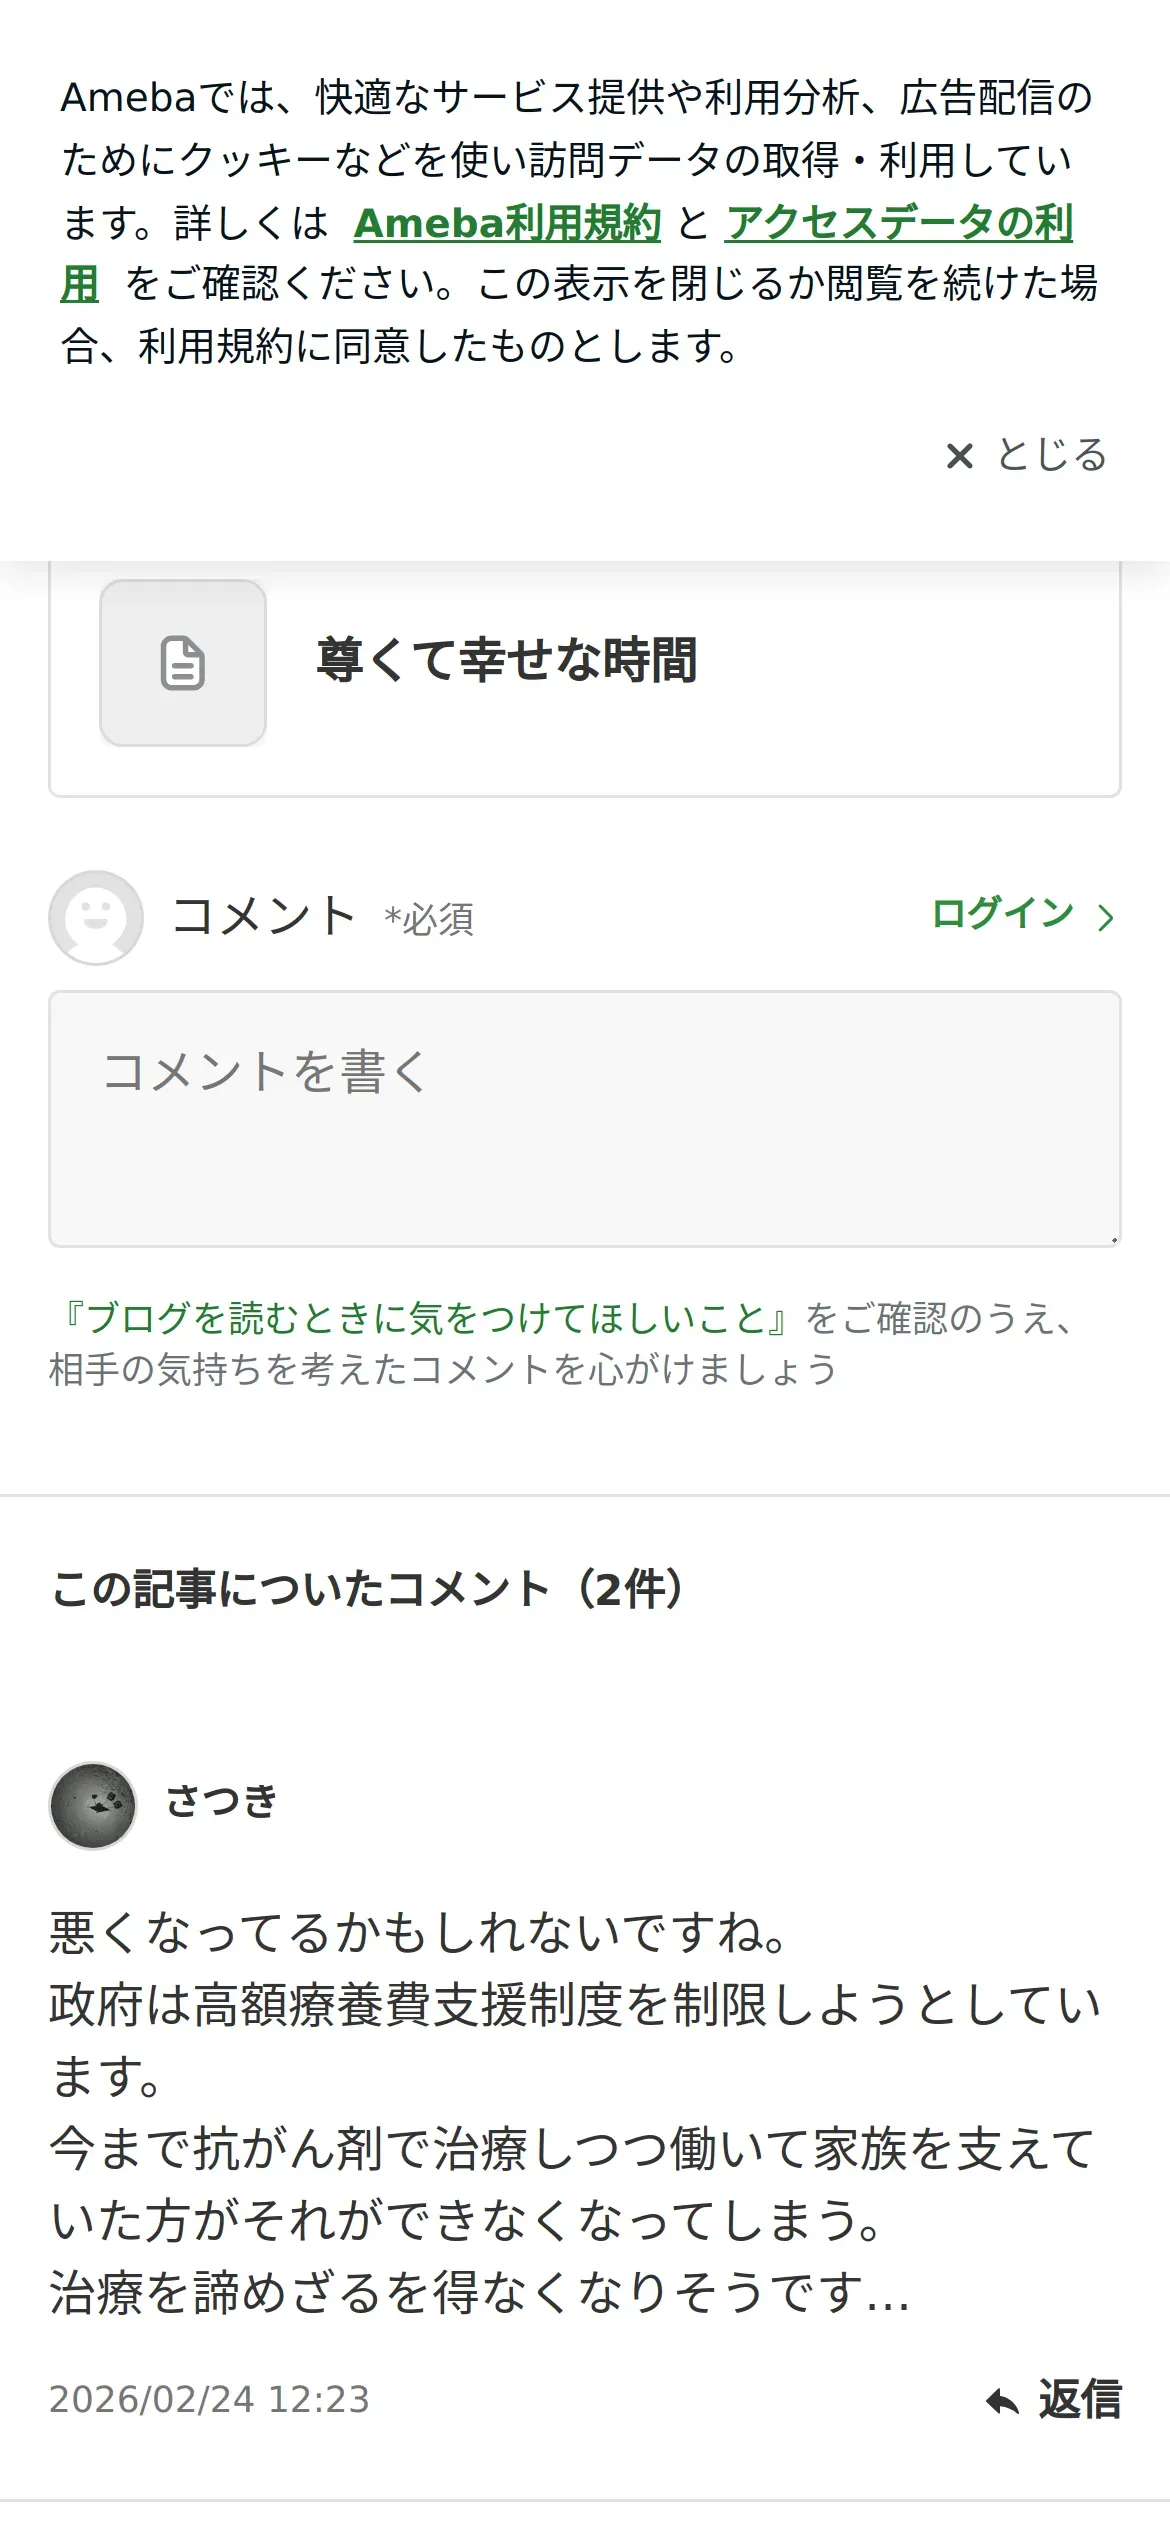The width and height of the screenshot is (1170, 2532).
Task: Click the ログイン link
Action: tap(1002, 914)
